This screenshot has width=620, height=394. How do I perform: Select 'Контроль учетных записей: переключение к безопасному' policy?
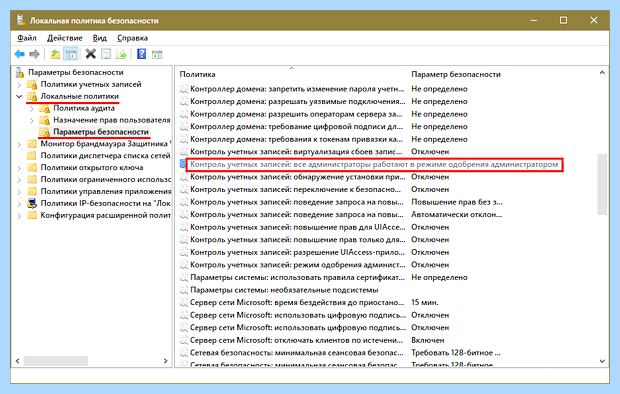295,189
